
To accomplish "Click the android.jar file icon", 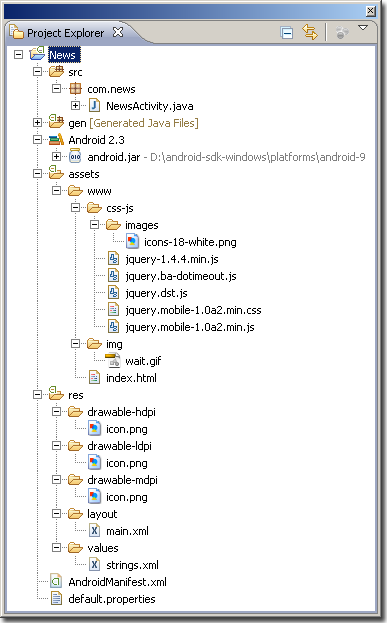I will [x=75, y=157].
